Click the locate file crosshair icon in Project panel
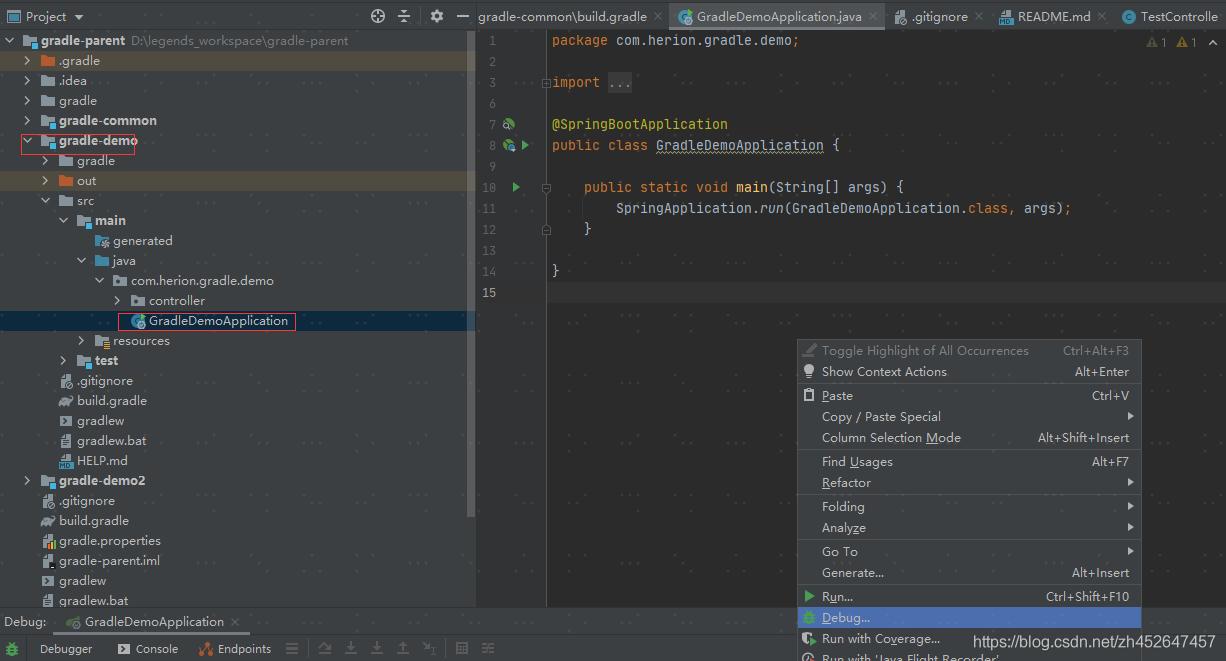The height and width of the screenshot is (661, 1226). point(377,16)
